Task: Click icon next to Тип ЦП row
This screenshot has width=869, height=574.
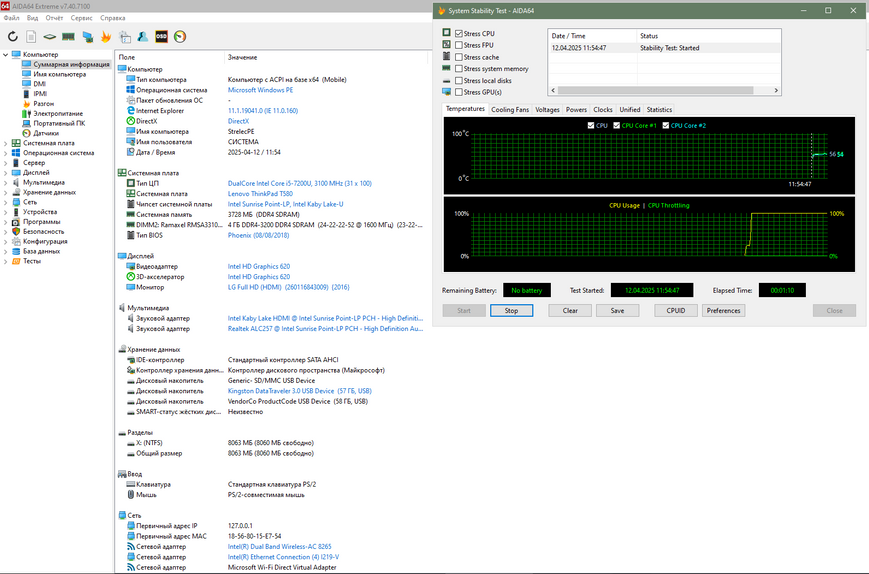Action: point(130,183)
